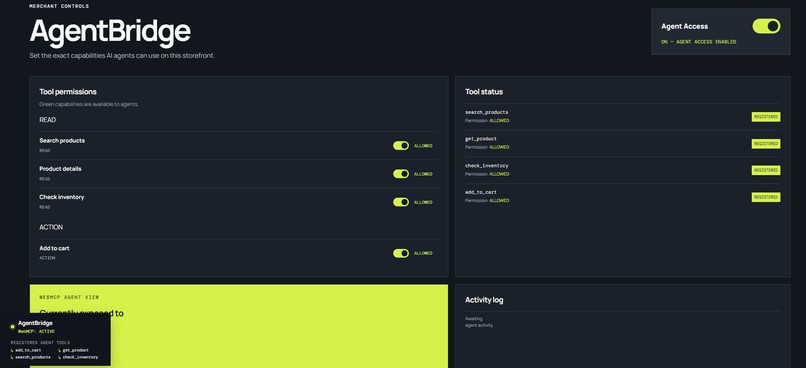Click the Activity log heading
Screen dimensions: 806x368
pyautogui.click(x=484, y=300)
